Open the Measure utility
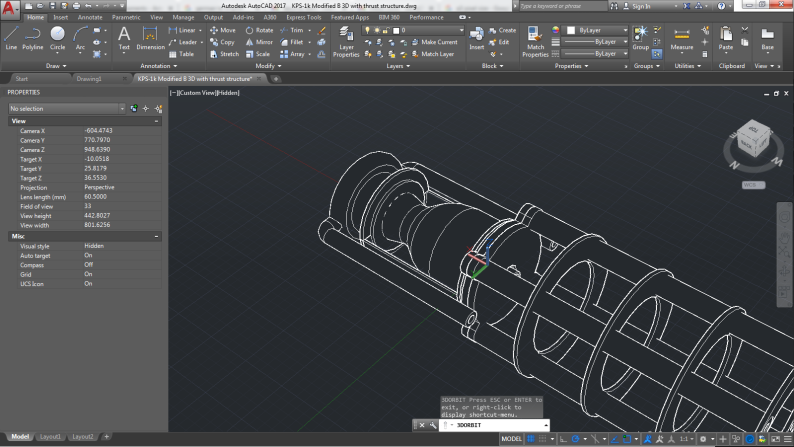 pyautogui.click(x=682, y=39)
